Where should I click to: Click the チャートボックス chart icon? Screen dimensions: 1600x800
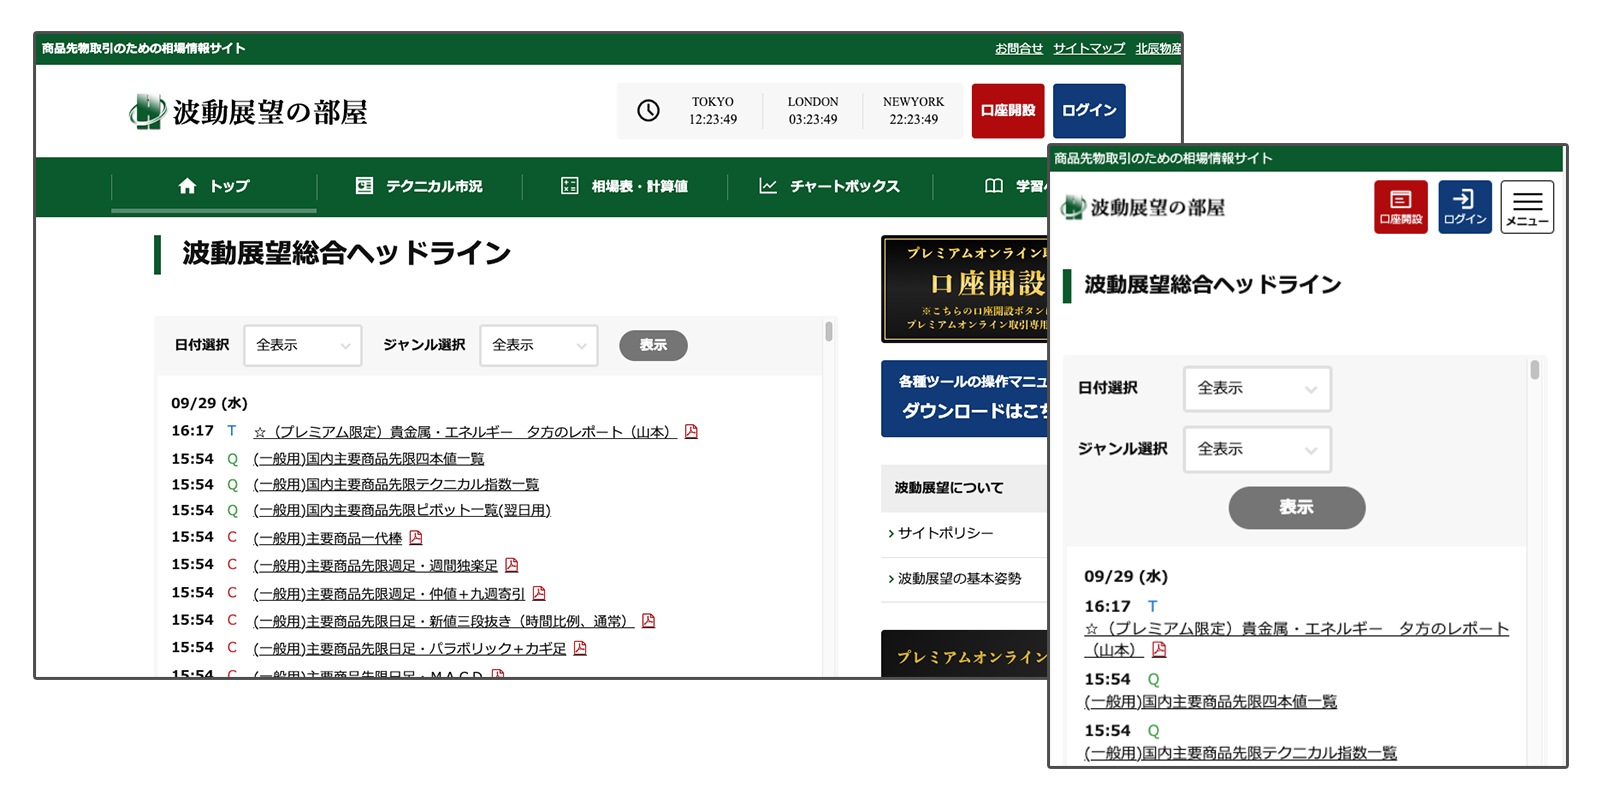768,186
